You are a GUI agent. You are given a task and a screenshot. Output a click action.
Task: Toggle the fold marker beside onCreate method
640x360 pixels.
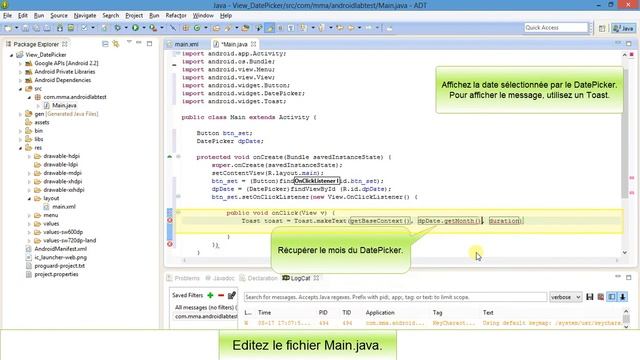[x=178, y=156]
